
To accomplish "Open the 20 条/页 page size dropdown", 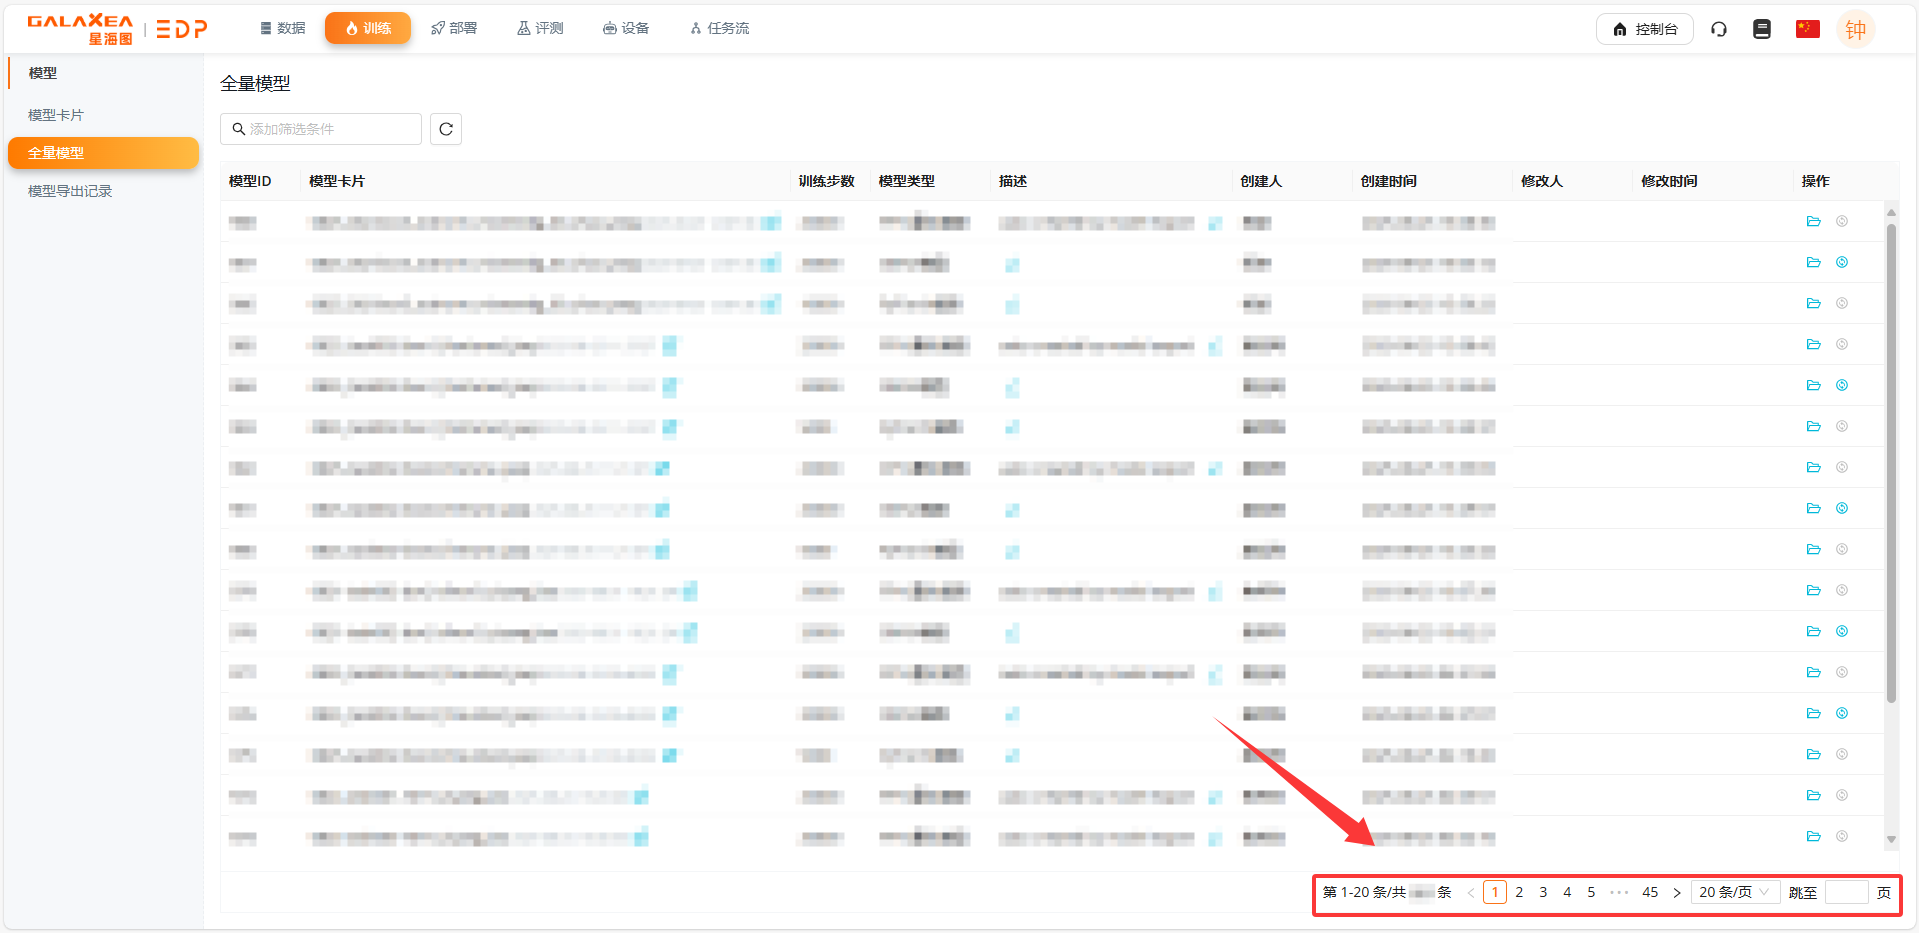I will click(1734, 892).
